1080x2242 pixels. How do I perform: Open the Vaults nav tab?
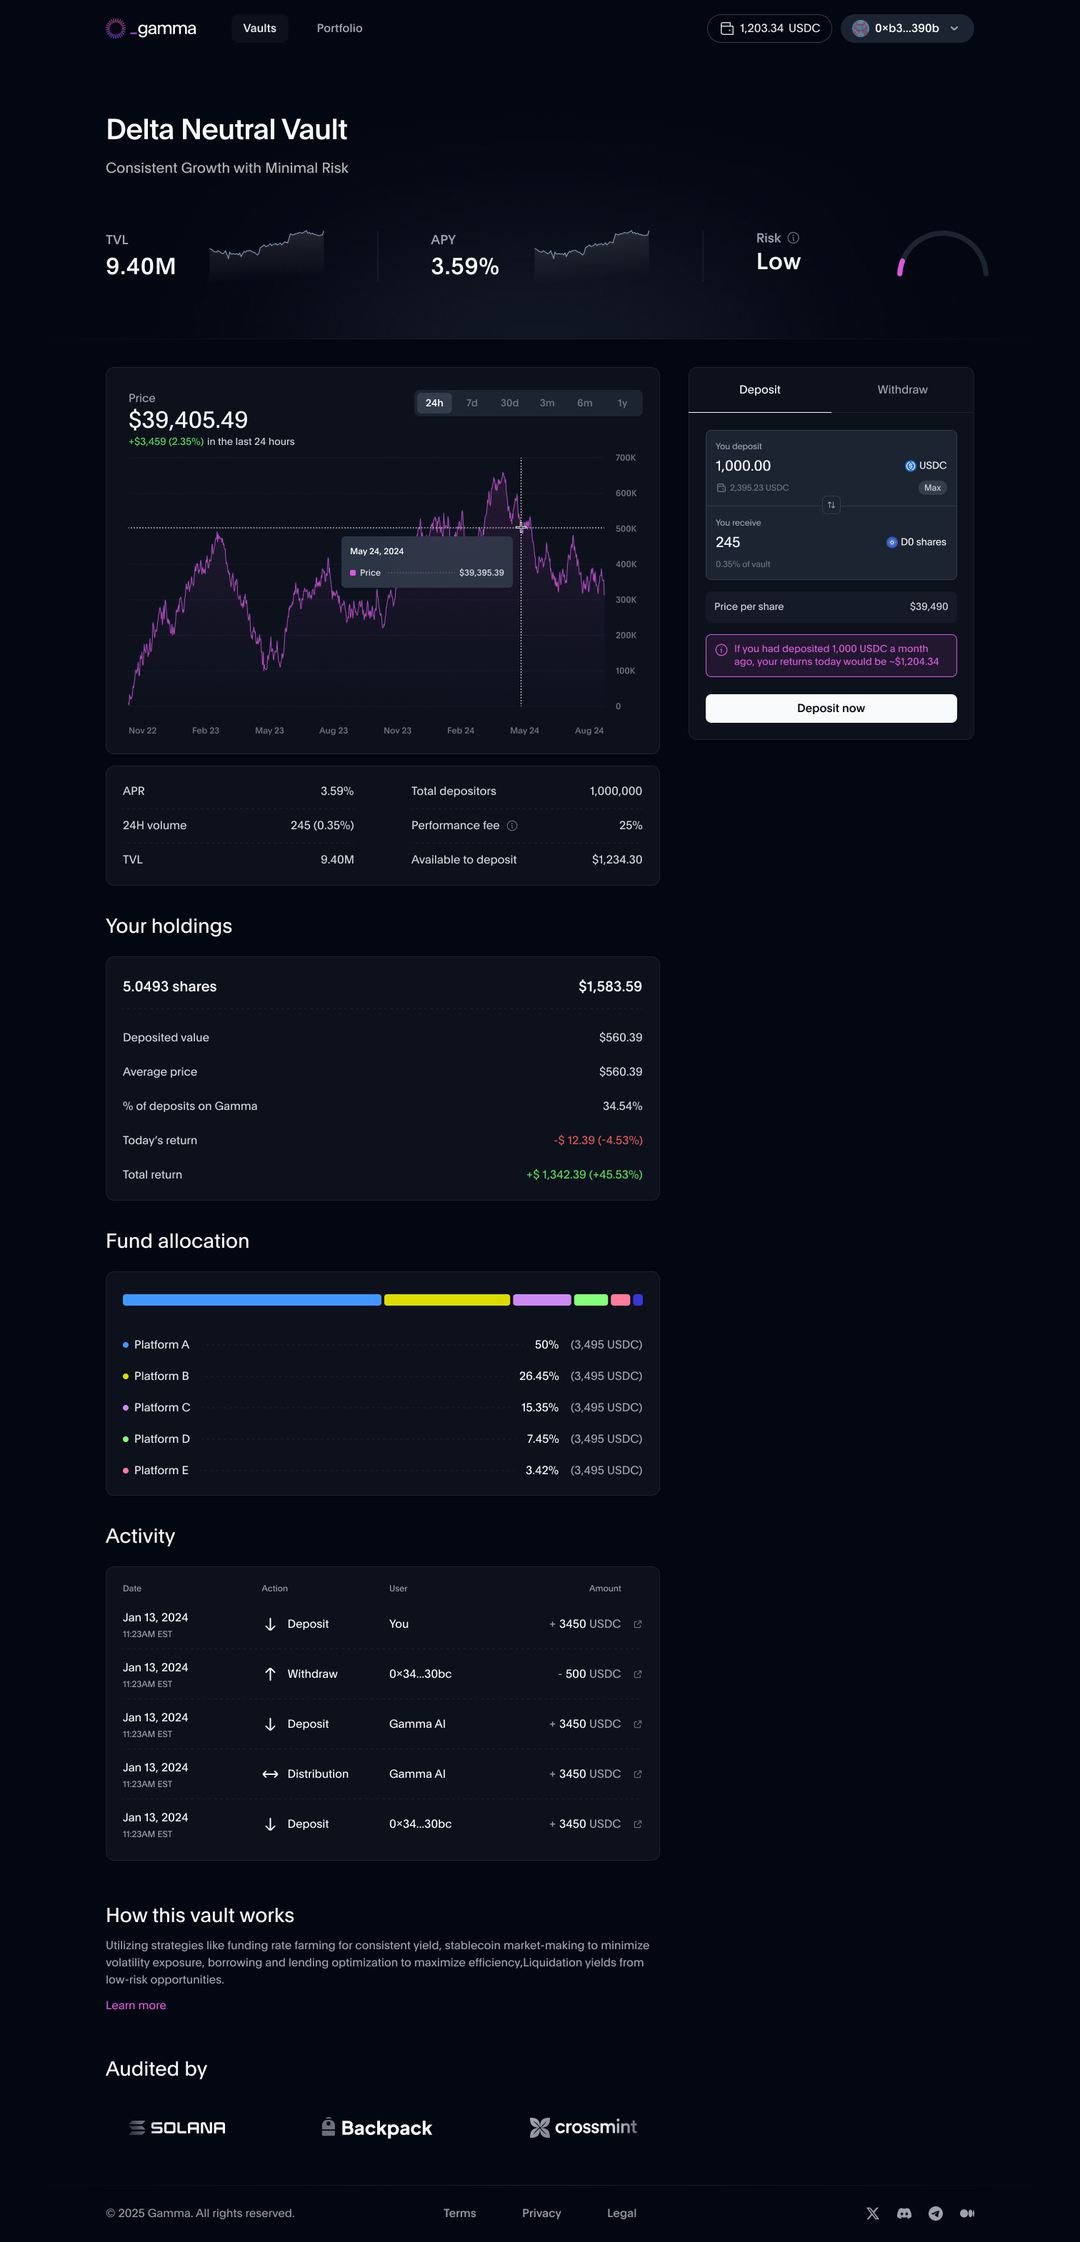[260, 28]
